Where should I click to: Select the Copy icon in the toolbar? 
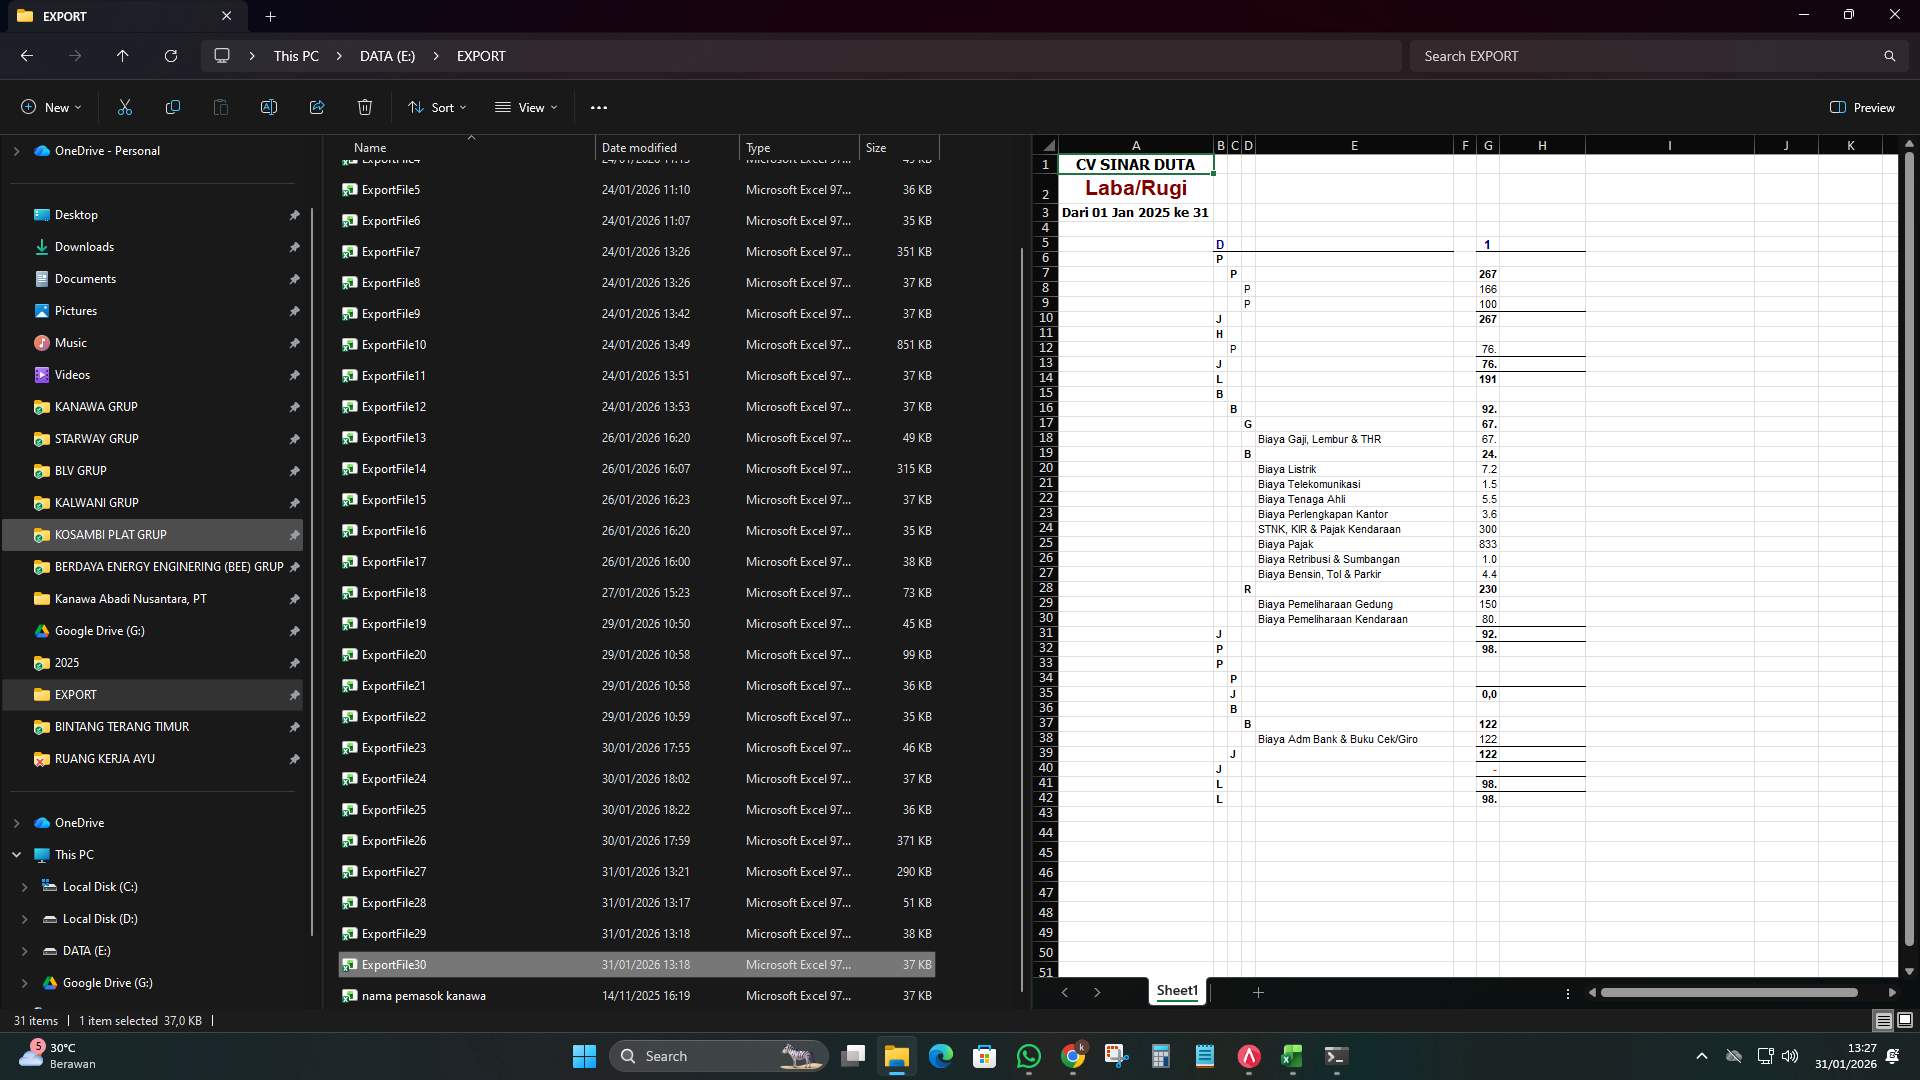172,107
